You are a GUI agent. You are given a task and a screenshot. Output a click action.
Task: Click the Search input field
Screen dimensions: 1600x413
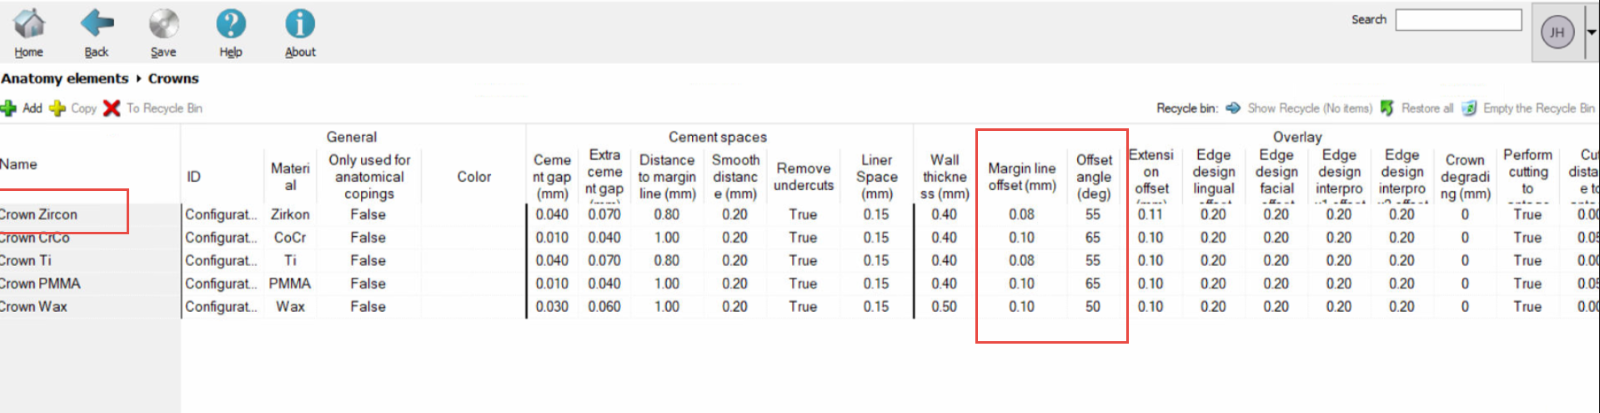click(1458, 20)
